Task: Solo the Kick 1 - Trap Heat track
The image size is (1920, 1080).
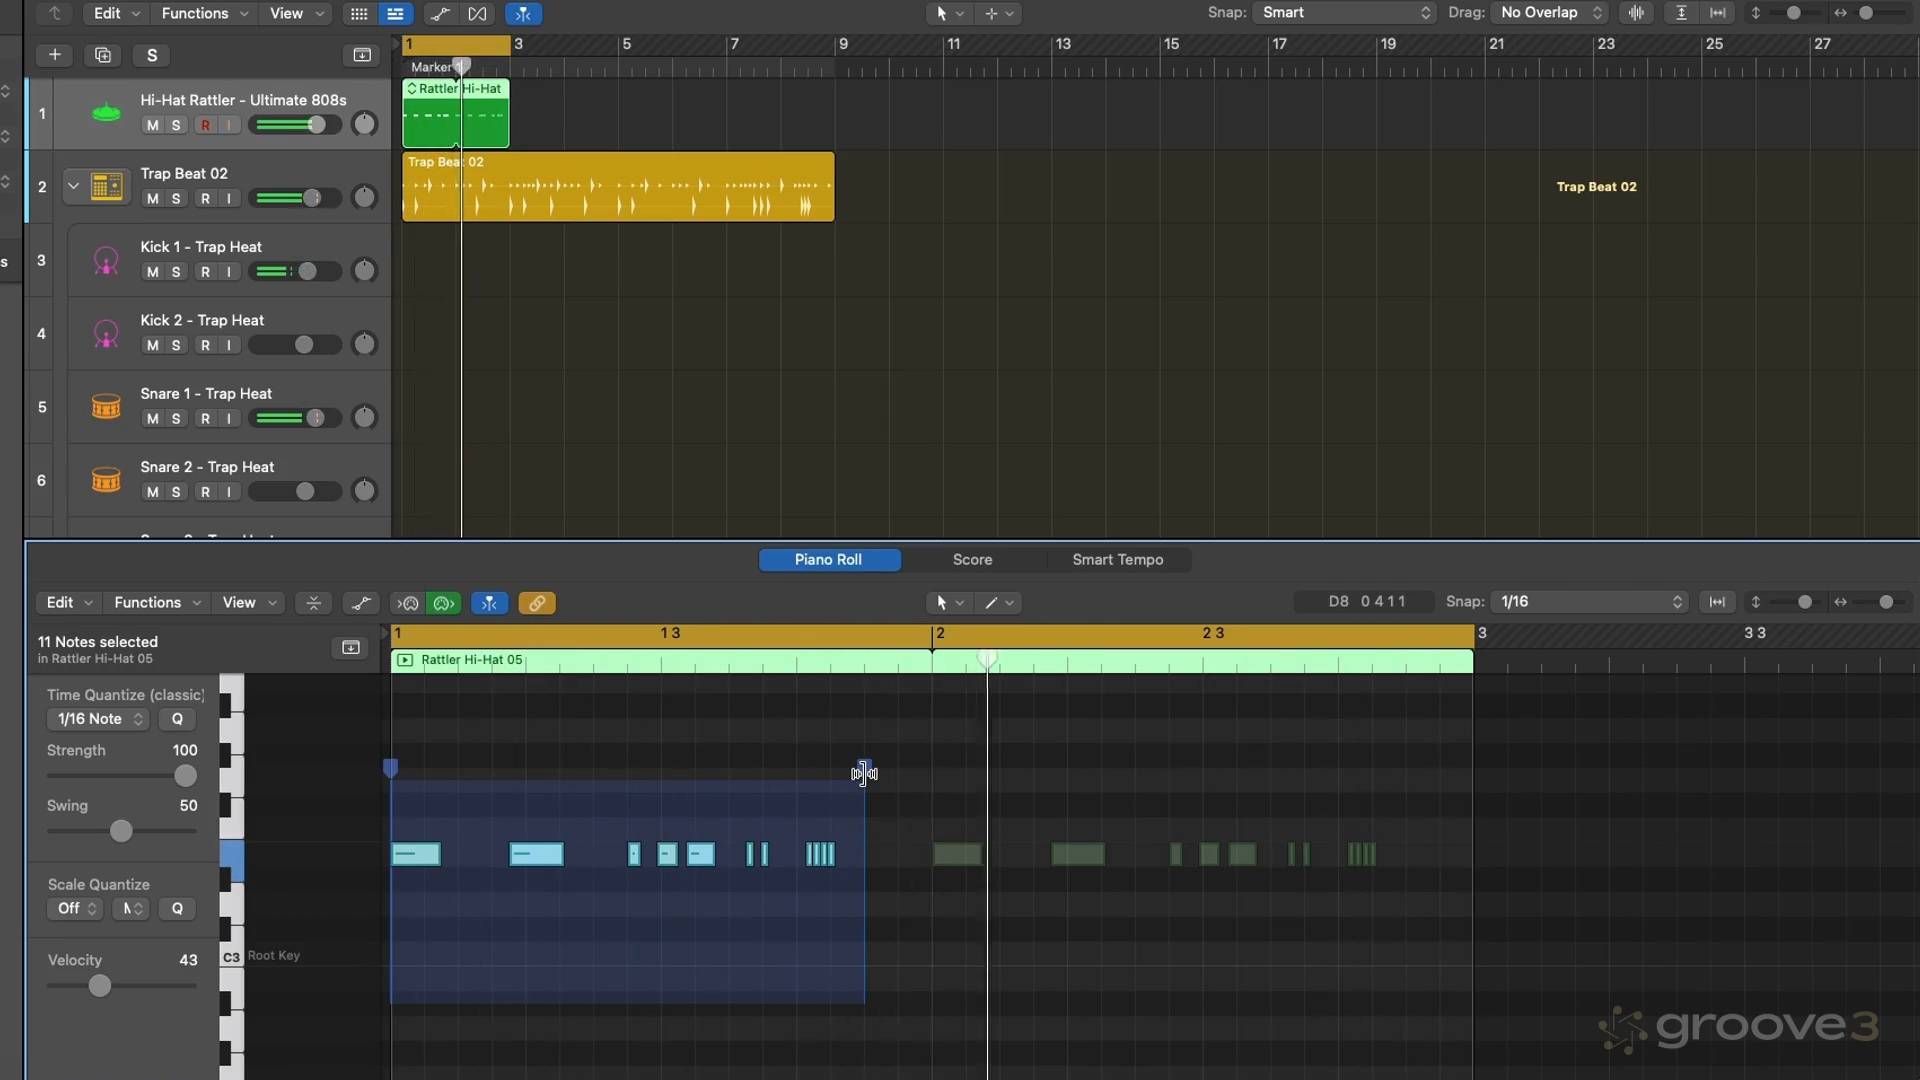Action: [176, 272]
